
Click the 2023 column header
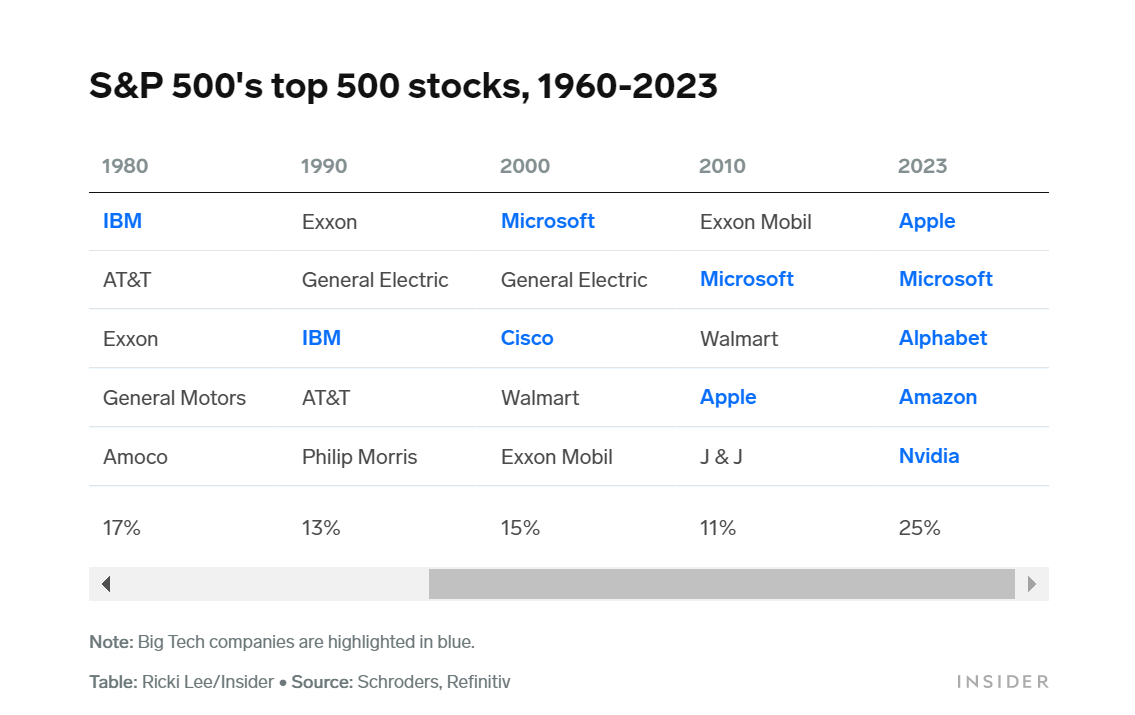click(x=922, y=166)
